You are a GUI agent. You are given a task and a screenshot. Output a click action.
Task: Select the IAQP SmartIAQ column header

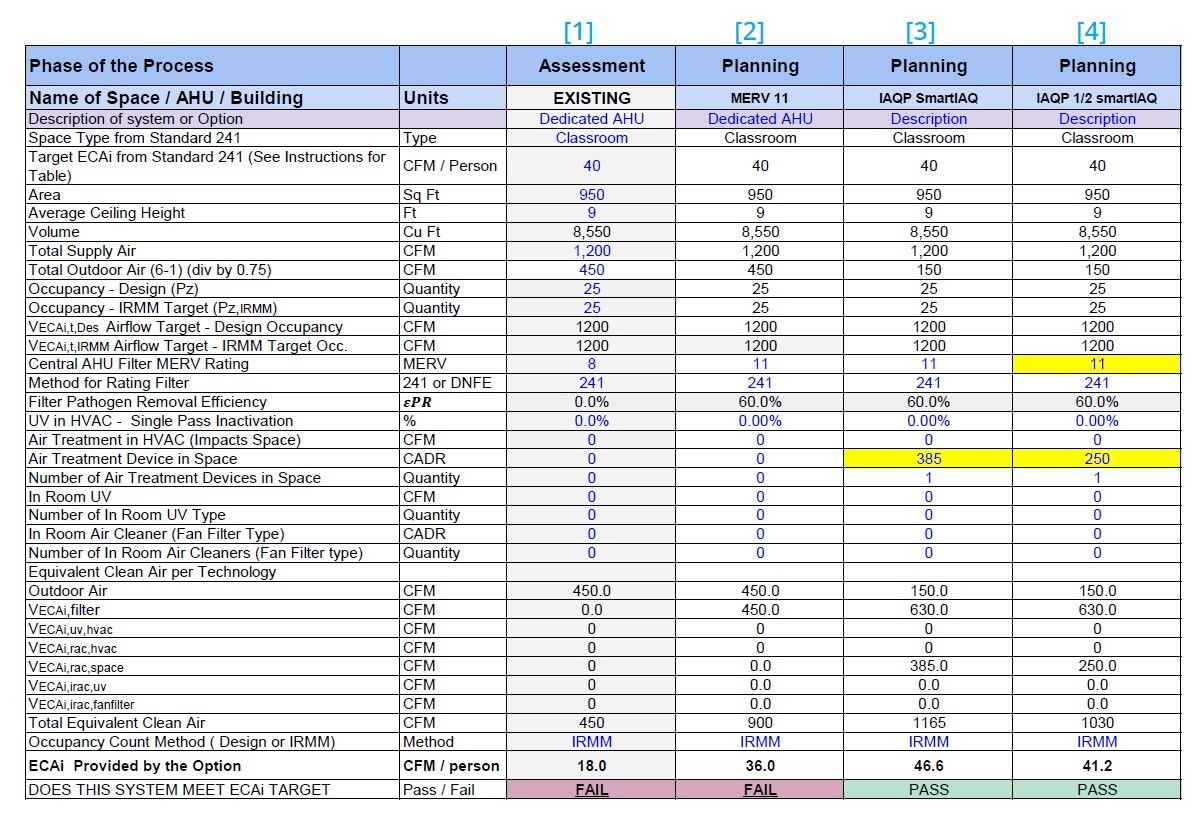(929, 98)
